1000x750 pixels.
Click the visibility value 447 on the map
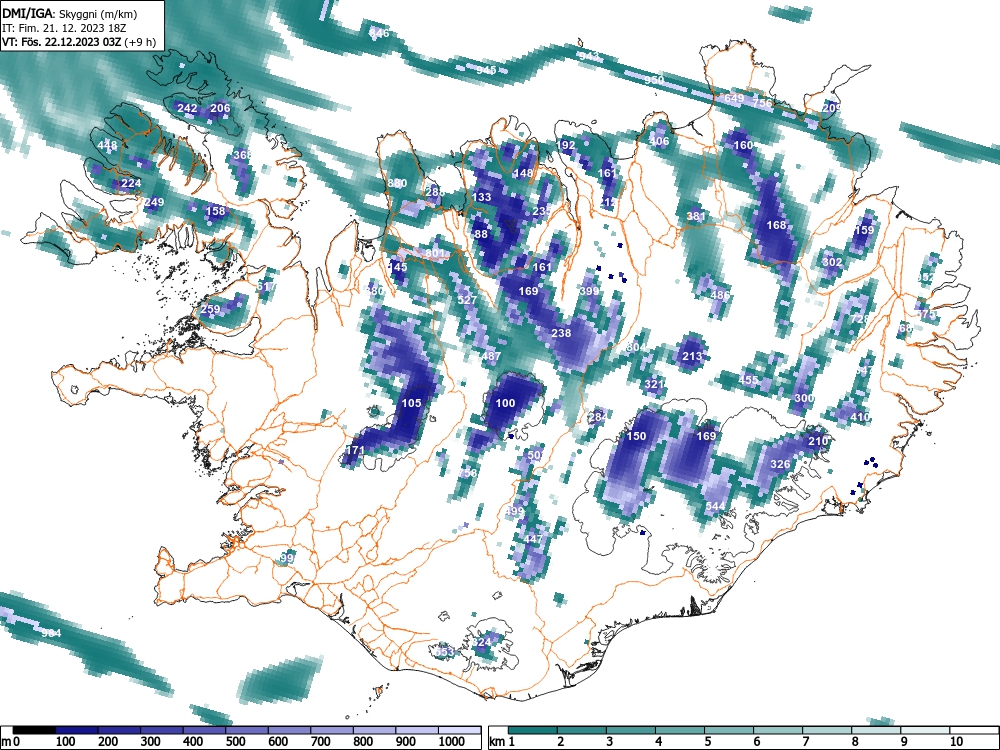(x=533, y=539)
